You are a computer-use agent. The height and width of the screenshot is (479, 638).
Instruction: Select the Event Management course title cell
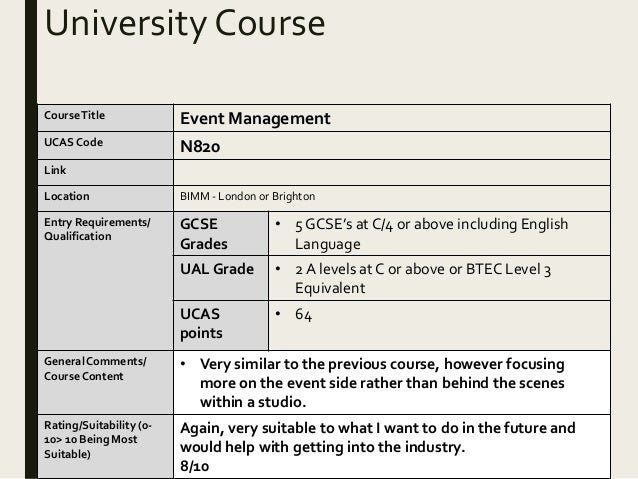[x=392, y=118]
